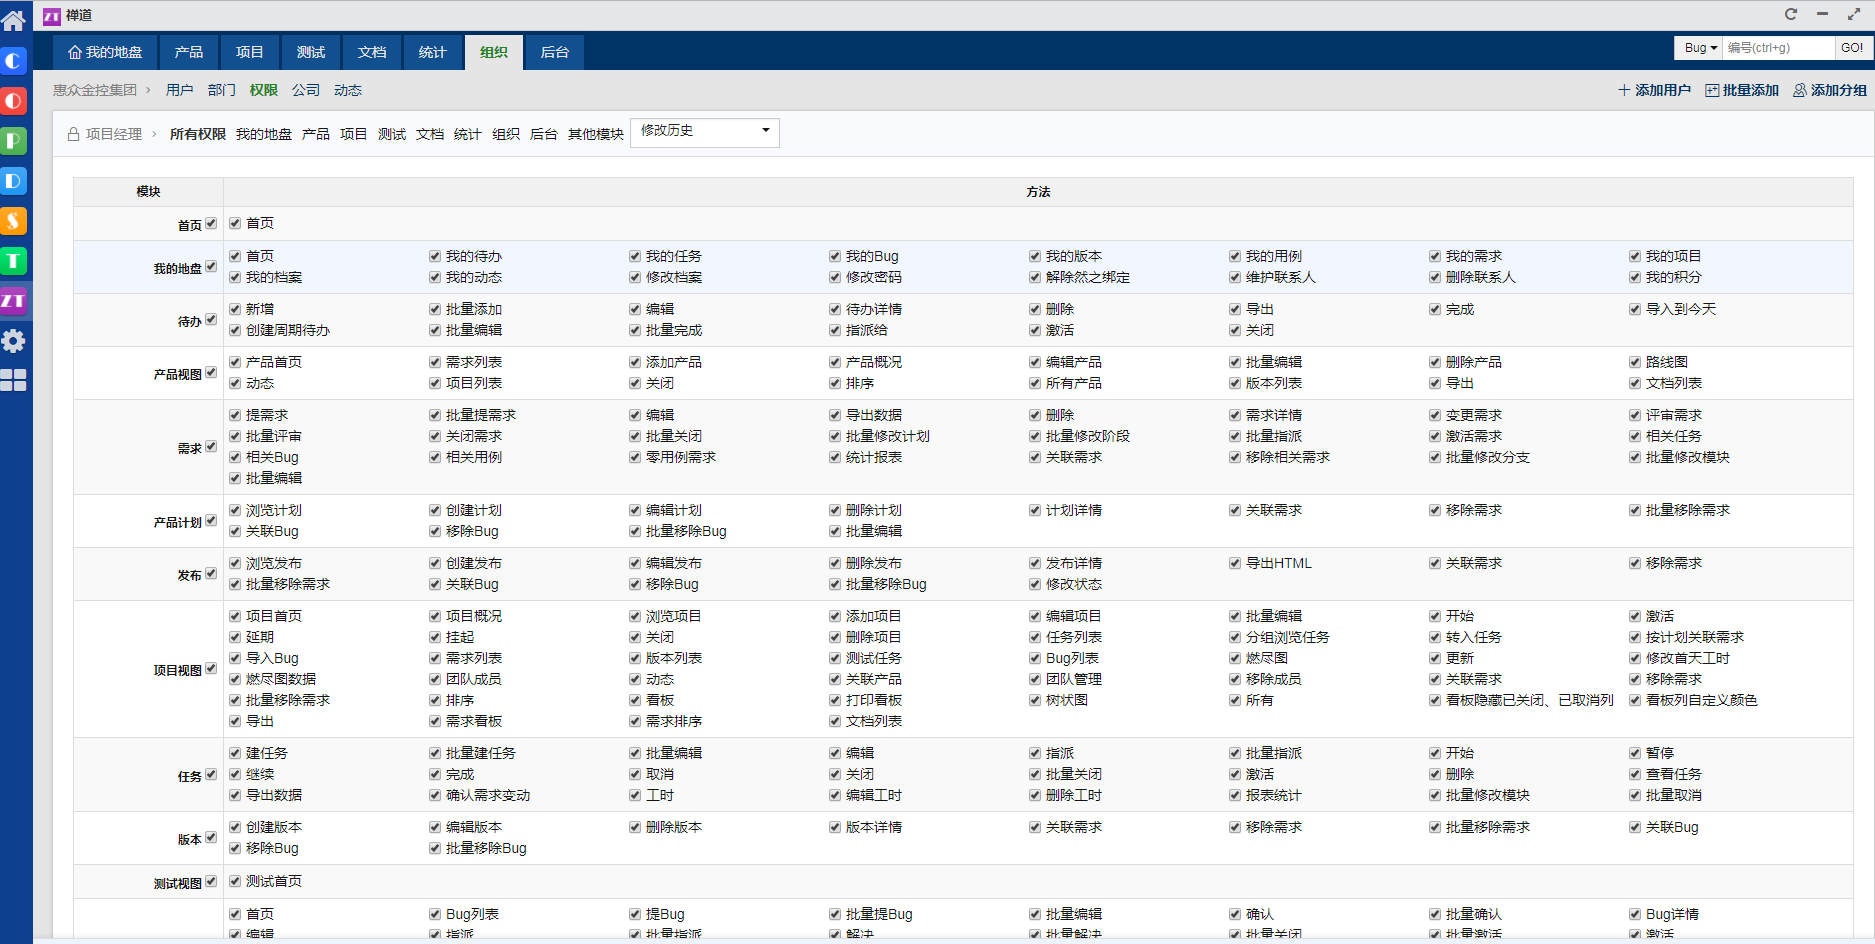Toggle the 任务 module checkbox
Viewport: 1875px width, 944px height.
(x=211, y=775)
